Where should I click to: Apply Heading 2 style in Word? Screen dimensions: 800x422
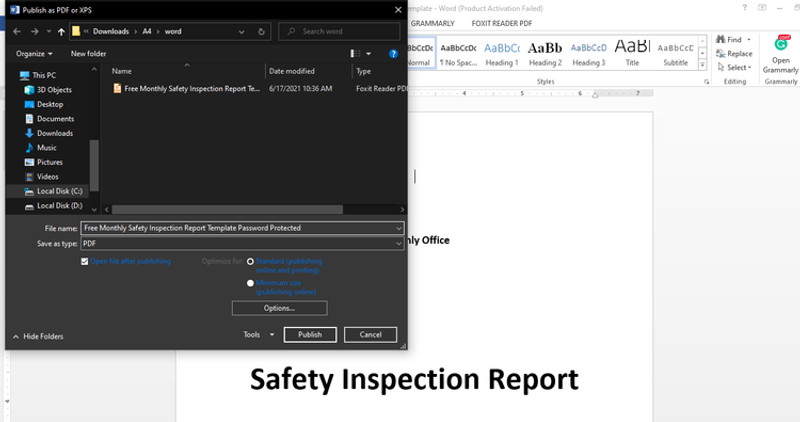[545, 53]
